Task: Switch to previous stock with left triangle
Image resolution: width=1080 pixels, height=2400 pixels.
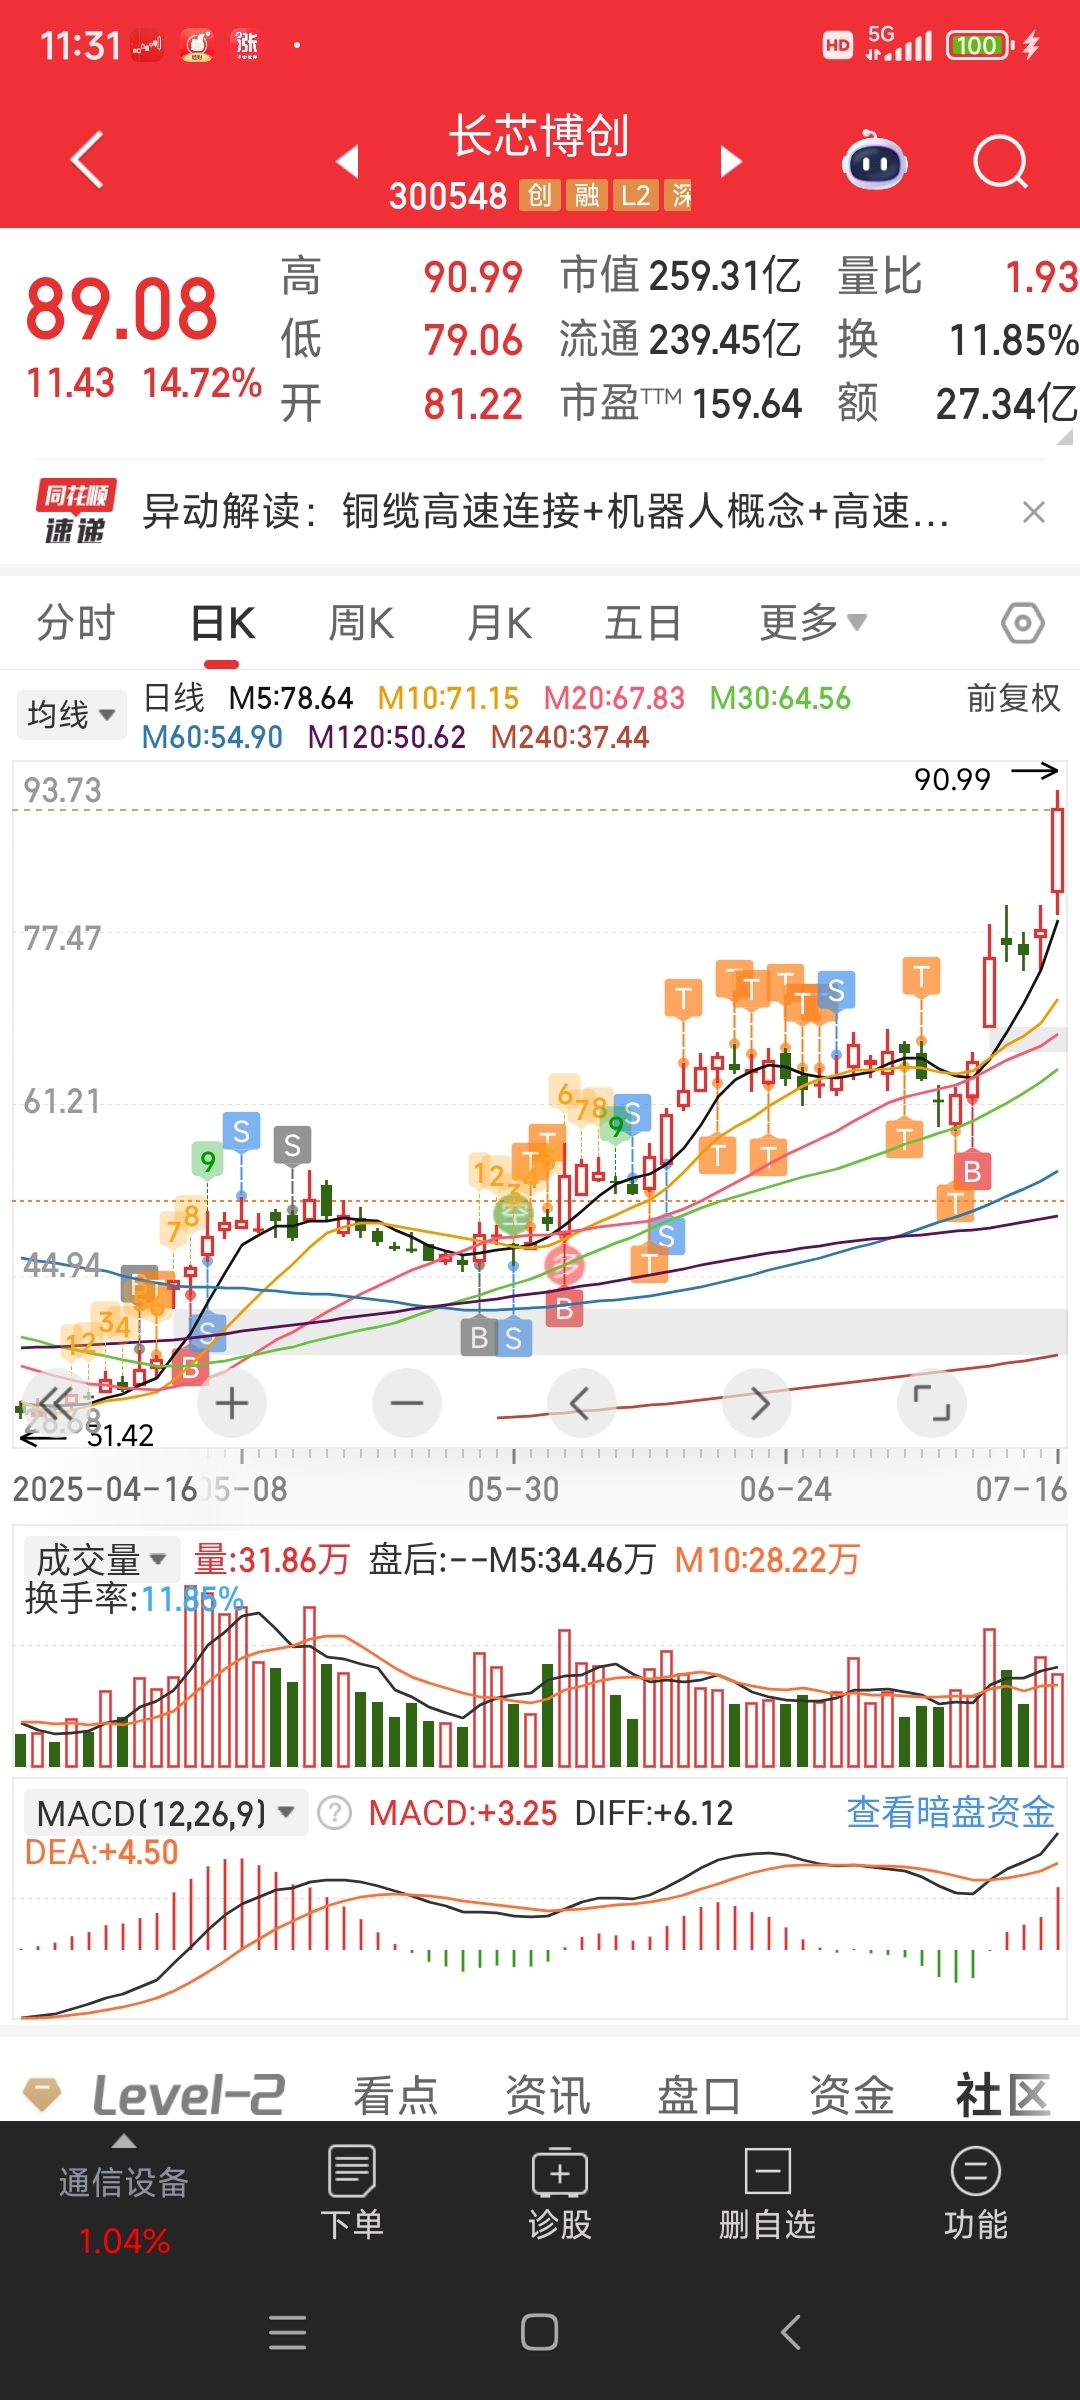Action: 347,161
